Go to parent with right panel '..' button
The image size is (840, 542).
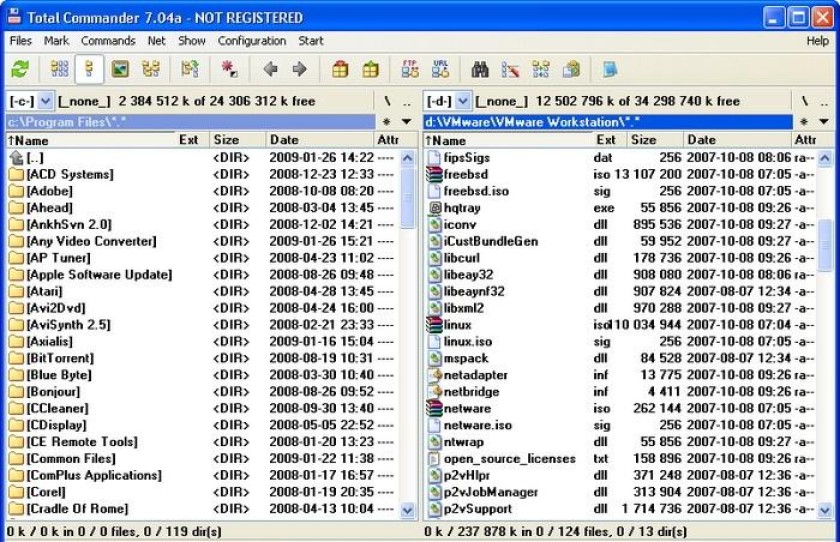(824, 101)
